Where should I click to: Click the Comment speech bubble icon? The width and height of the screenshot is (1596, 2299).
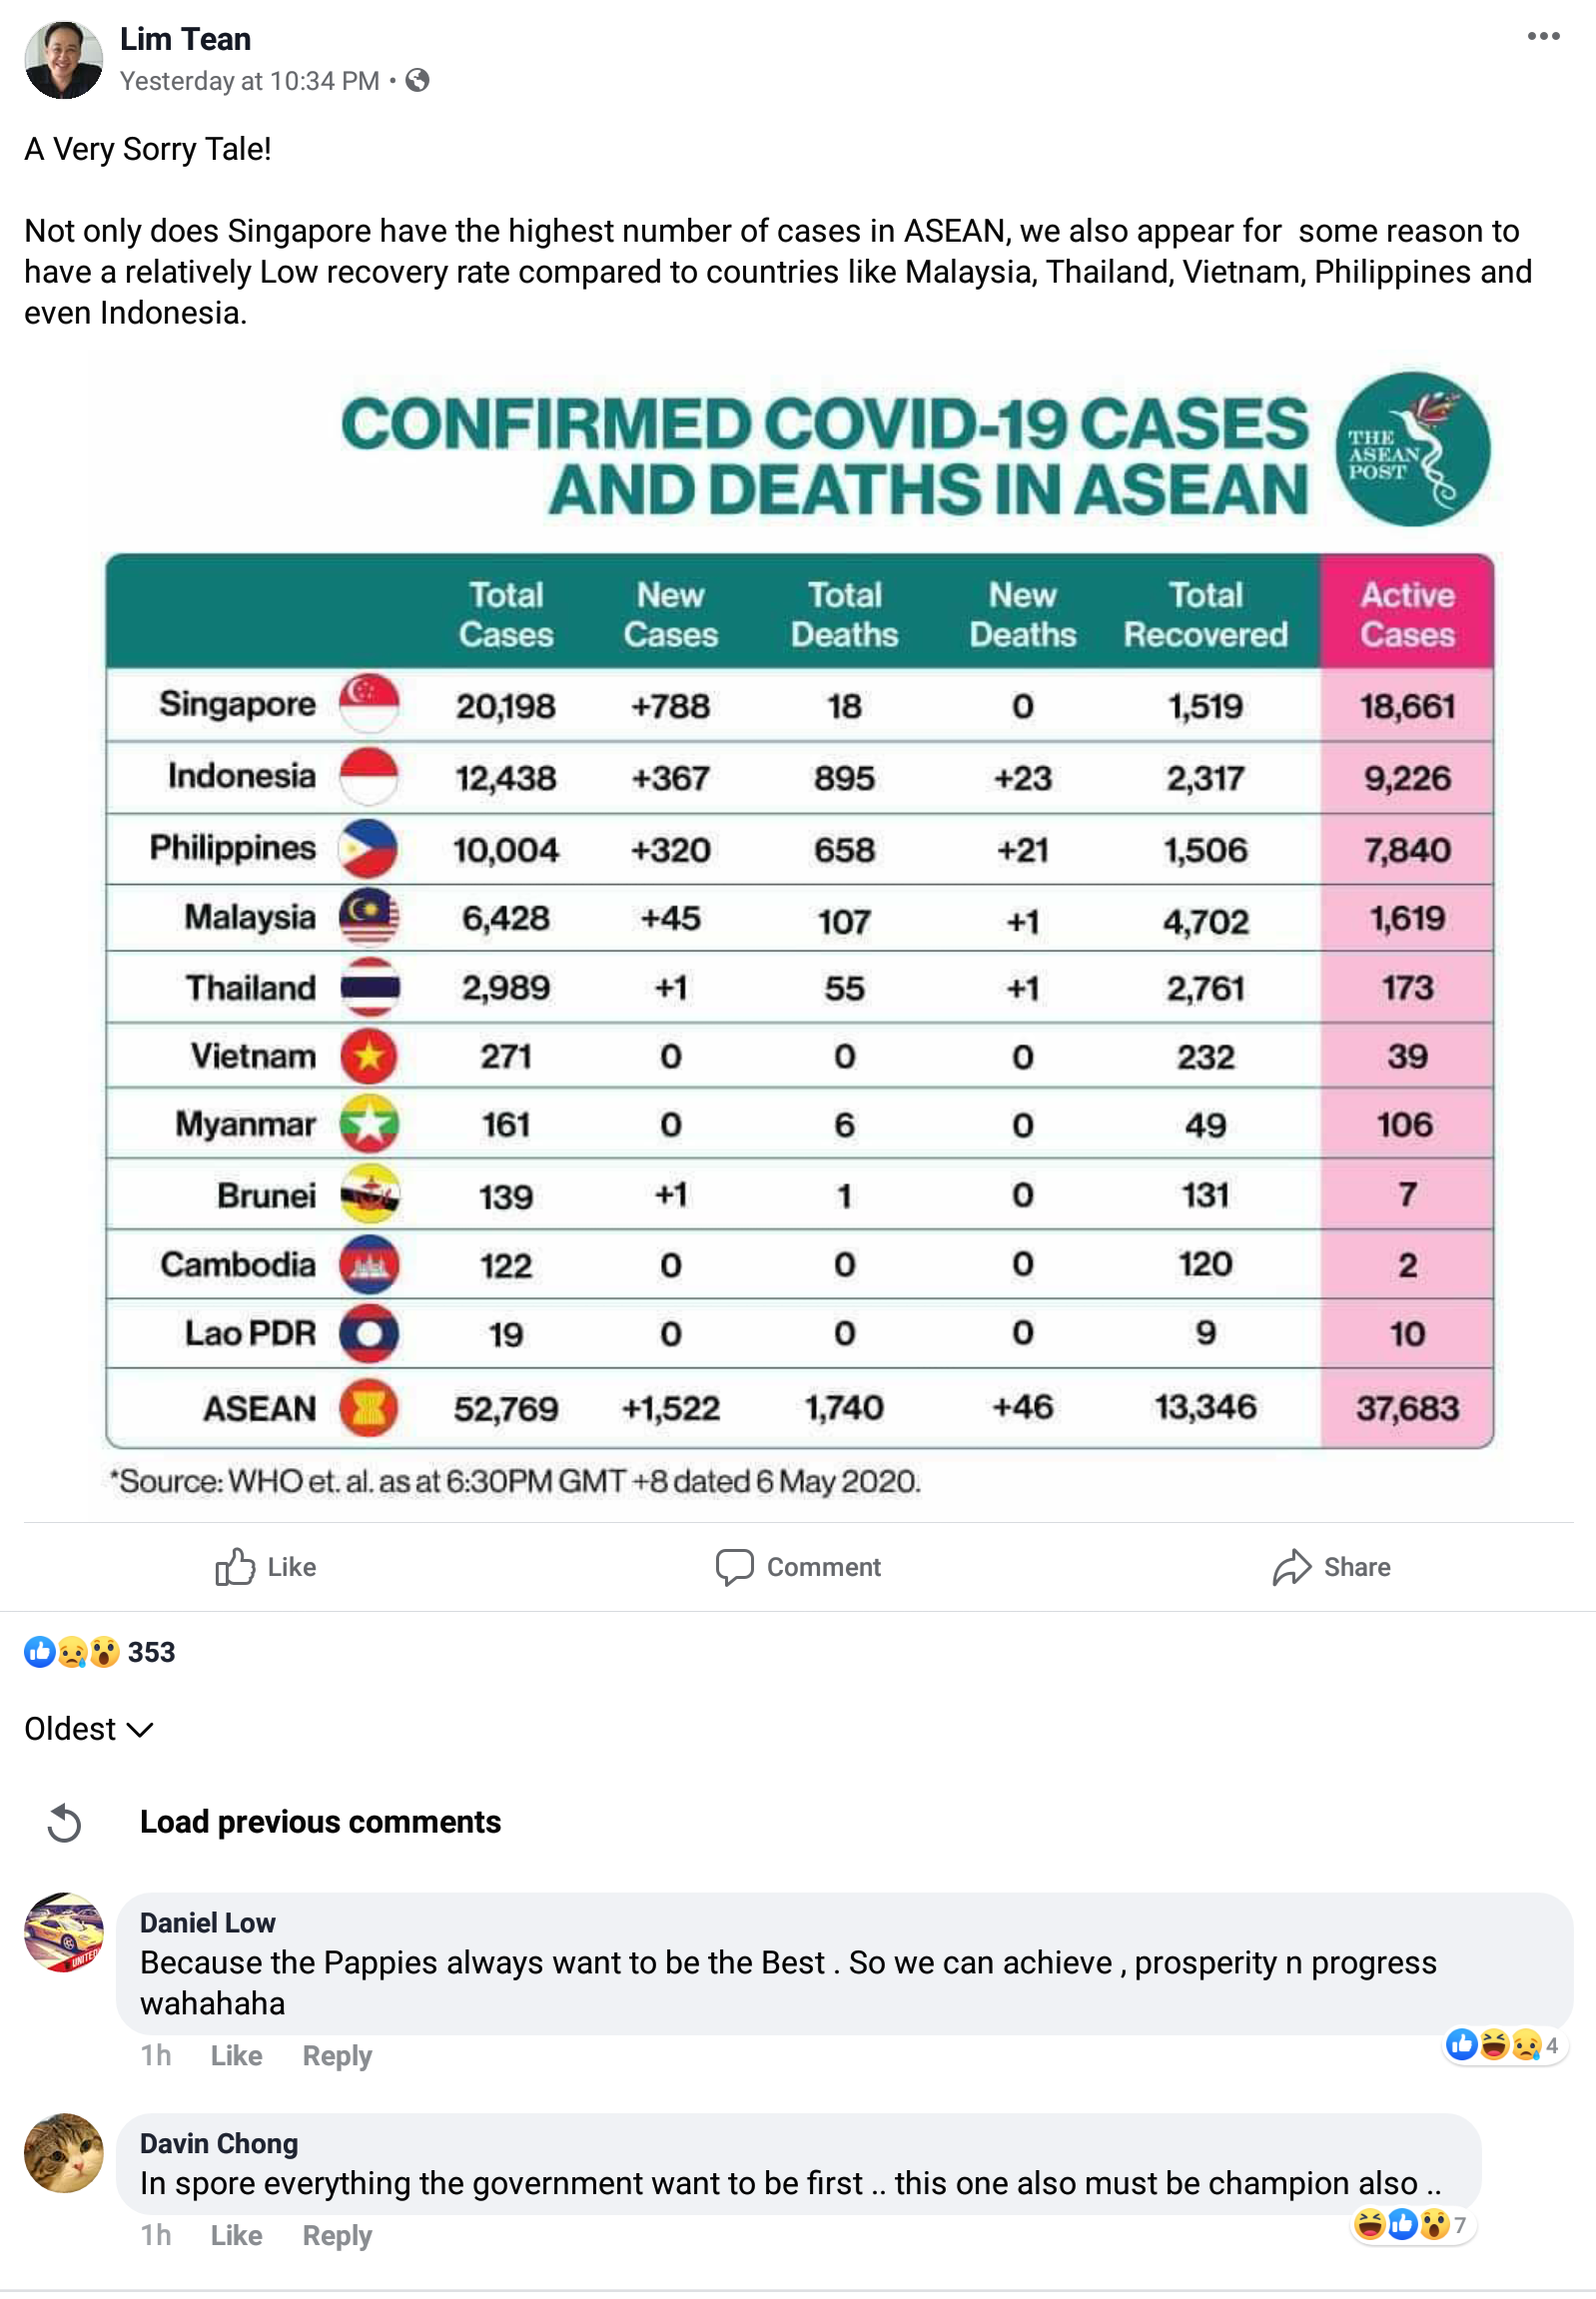[x=734, y=1567]
